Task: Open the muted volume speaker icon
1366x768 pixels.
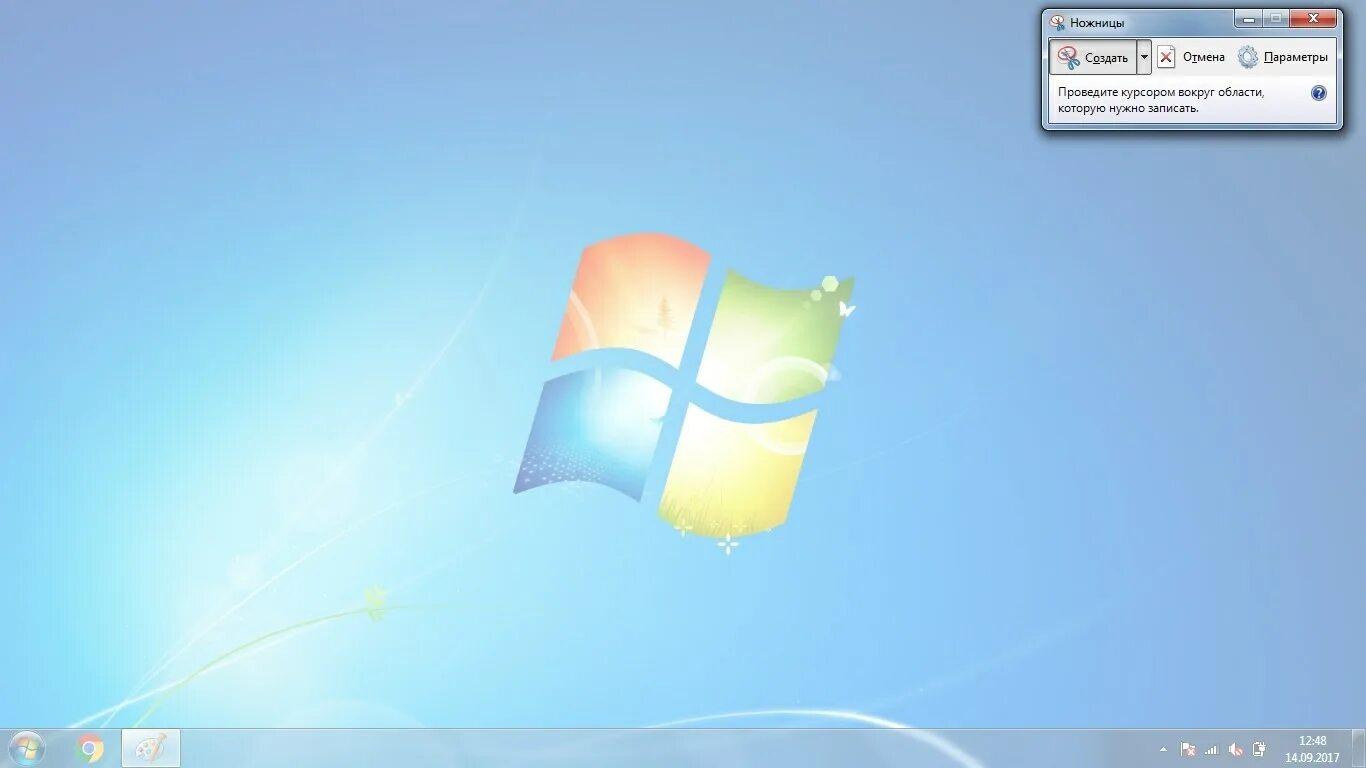Action: click(1235, 749)
